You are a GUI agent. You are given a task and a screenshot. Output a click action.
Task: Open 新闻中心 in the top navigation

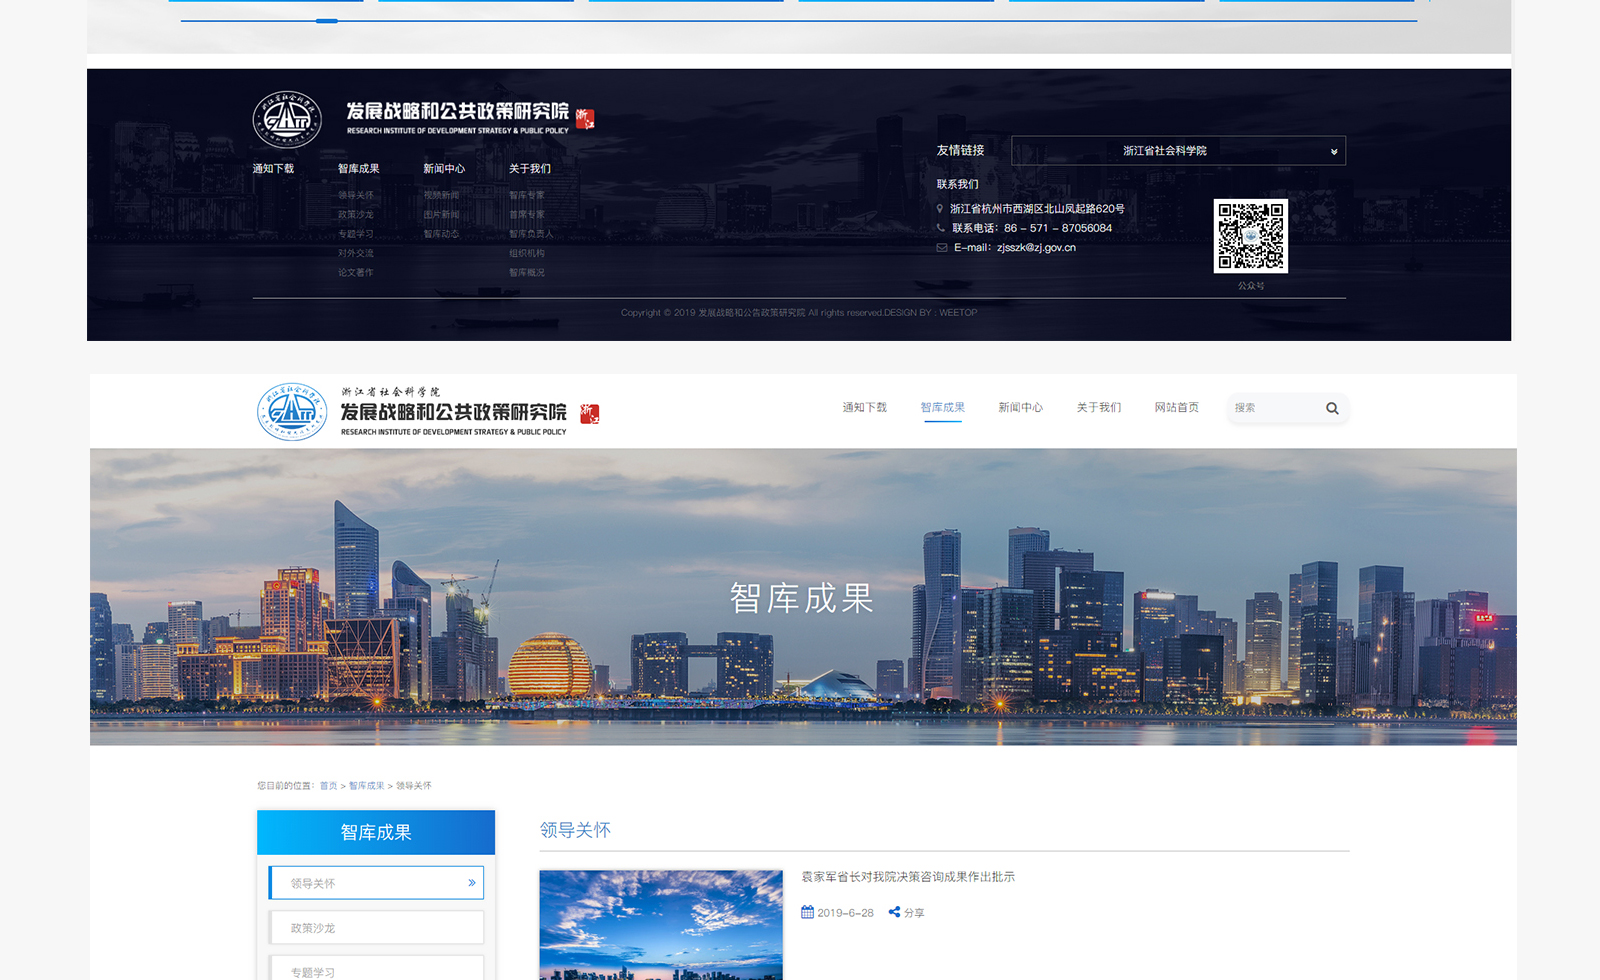click(x=1020, y=408)
